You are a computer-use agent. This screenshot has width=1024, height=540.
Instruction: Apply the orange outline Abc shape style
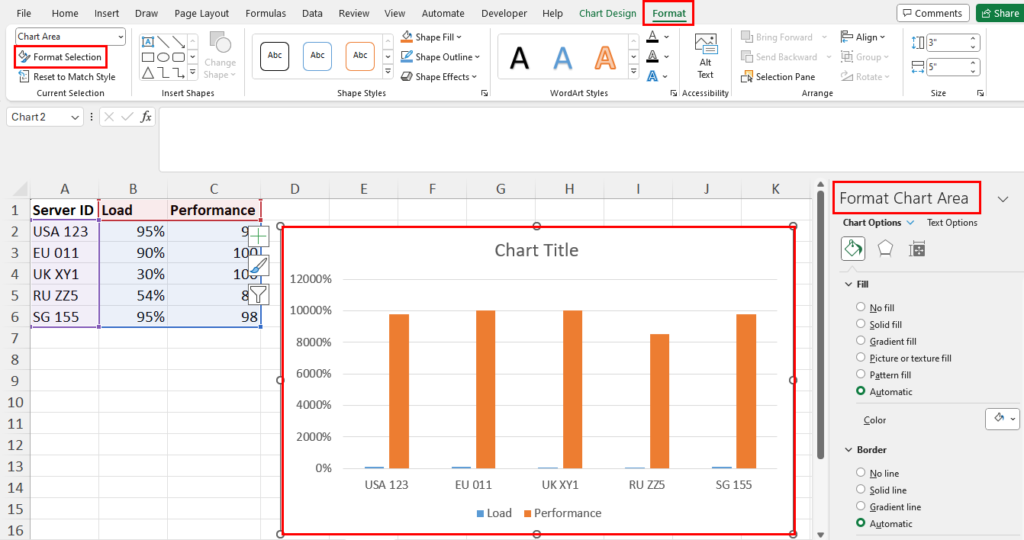point(360,56)
